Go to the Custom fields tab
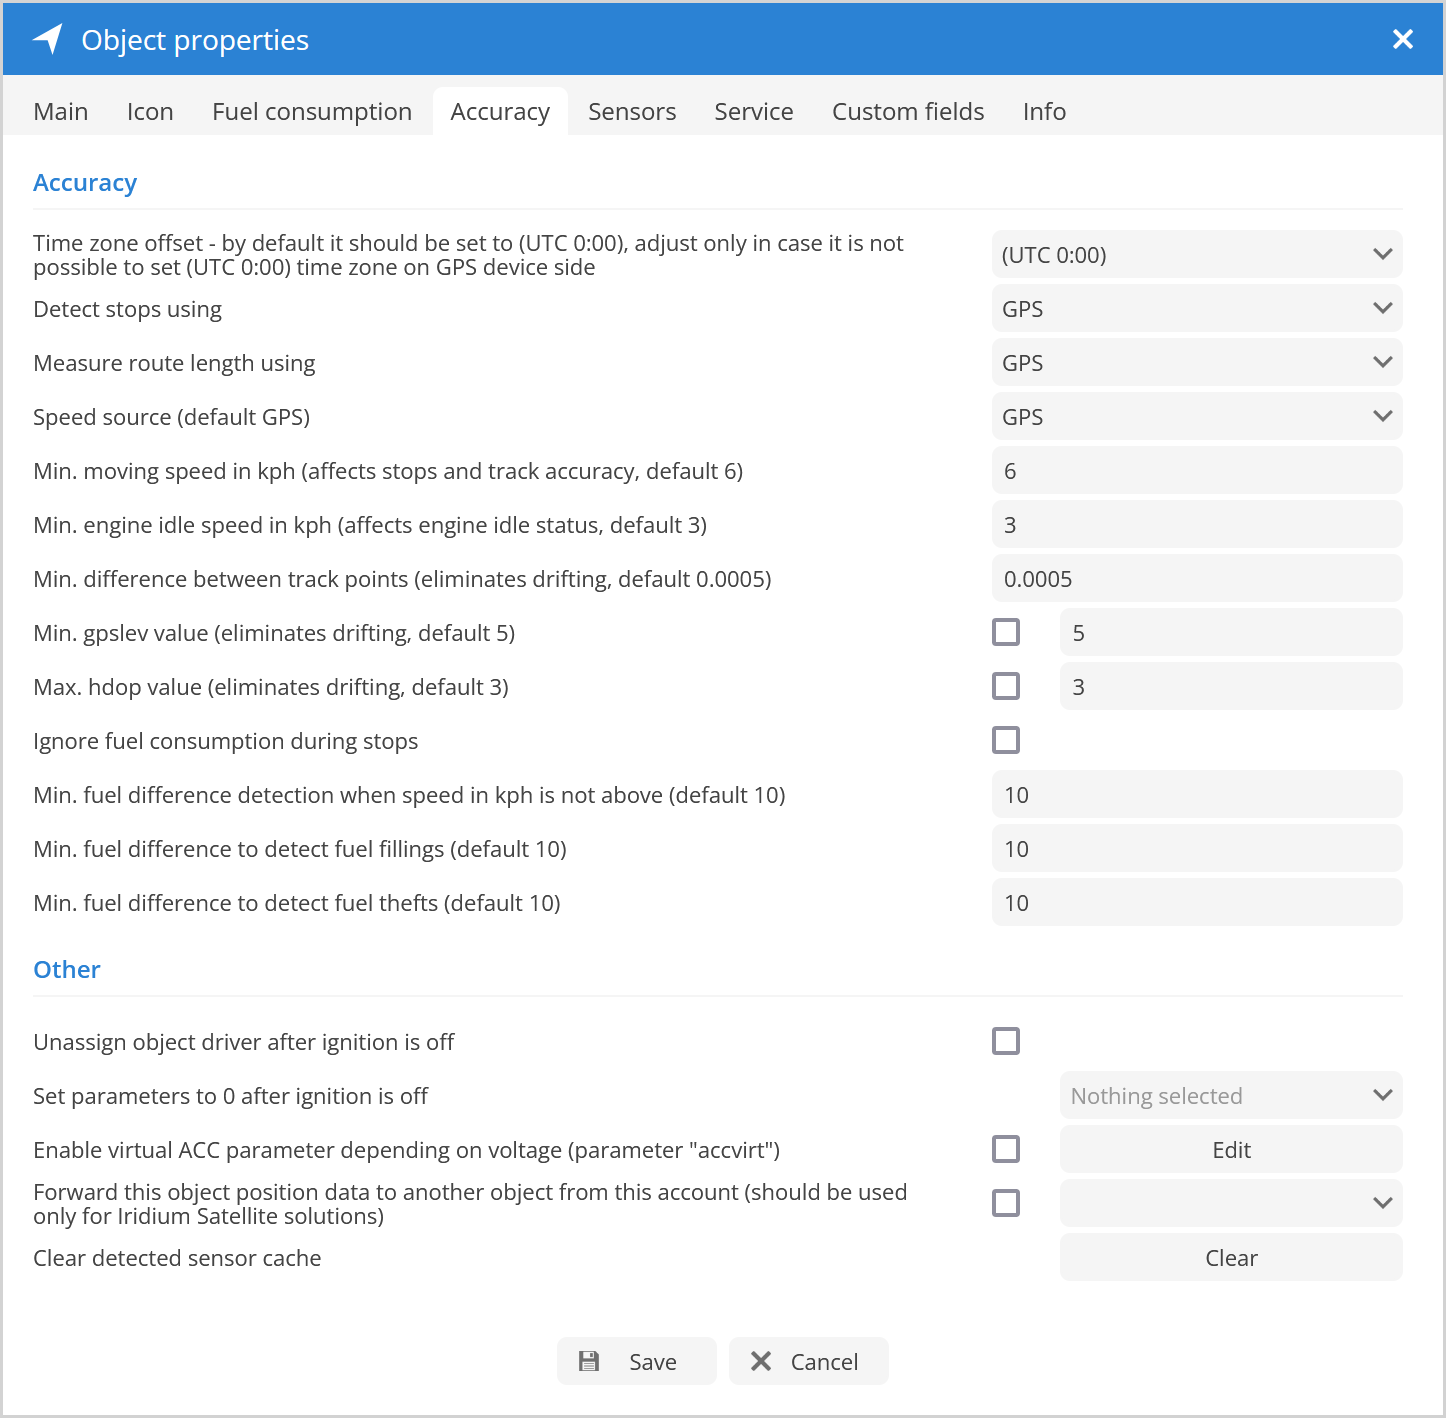 tap(908, 111)
